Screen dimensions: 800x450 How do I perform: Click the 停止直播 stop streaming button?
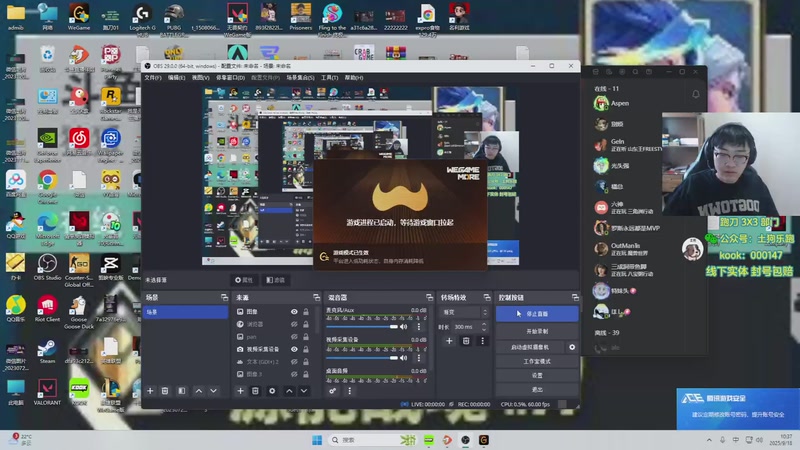pyautogui.click(x=537, y=314)
